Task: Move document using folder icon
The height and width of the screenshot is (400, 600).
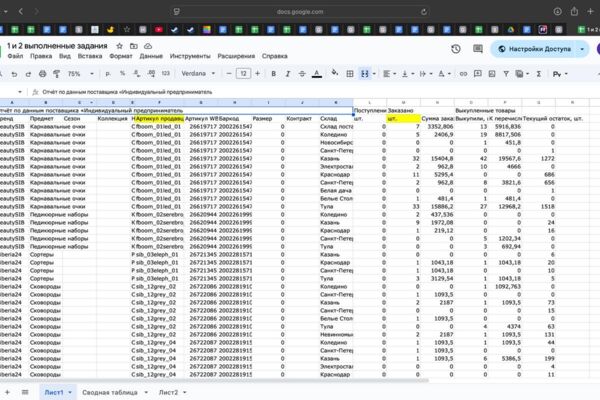Action: 134,46
